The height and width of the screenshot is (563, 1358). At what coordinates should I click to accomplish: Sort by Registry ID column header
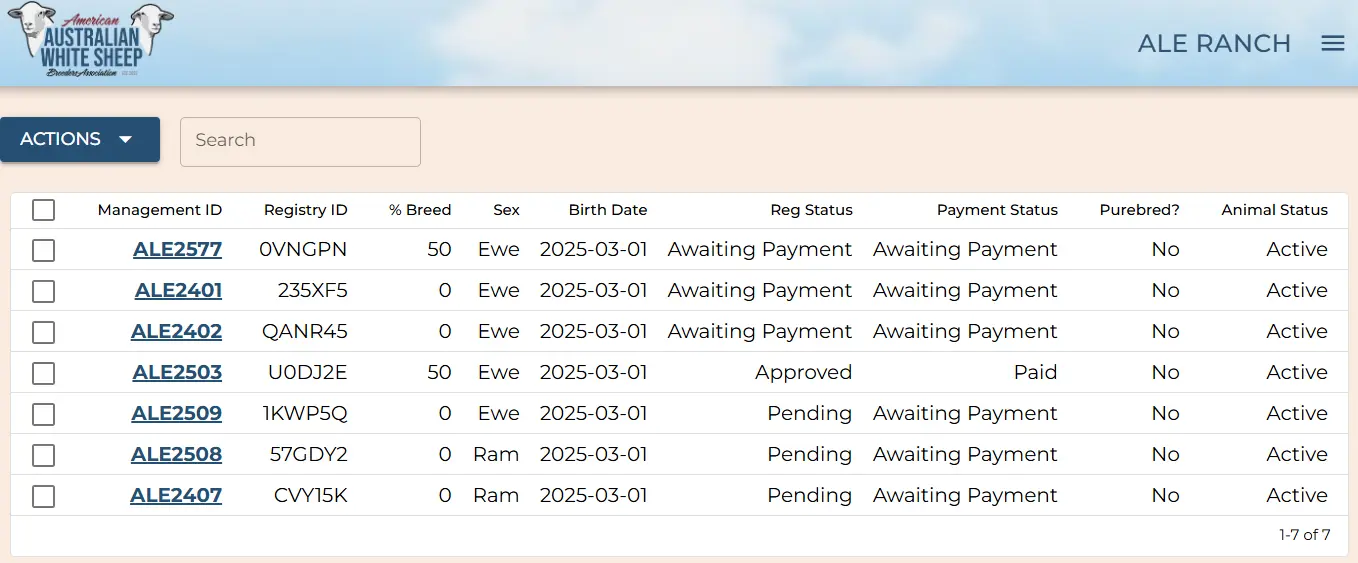coord(305,210)
